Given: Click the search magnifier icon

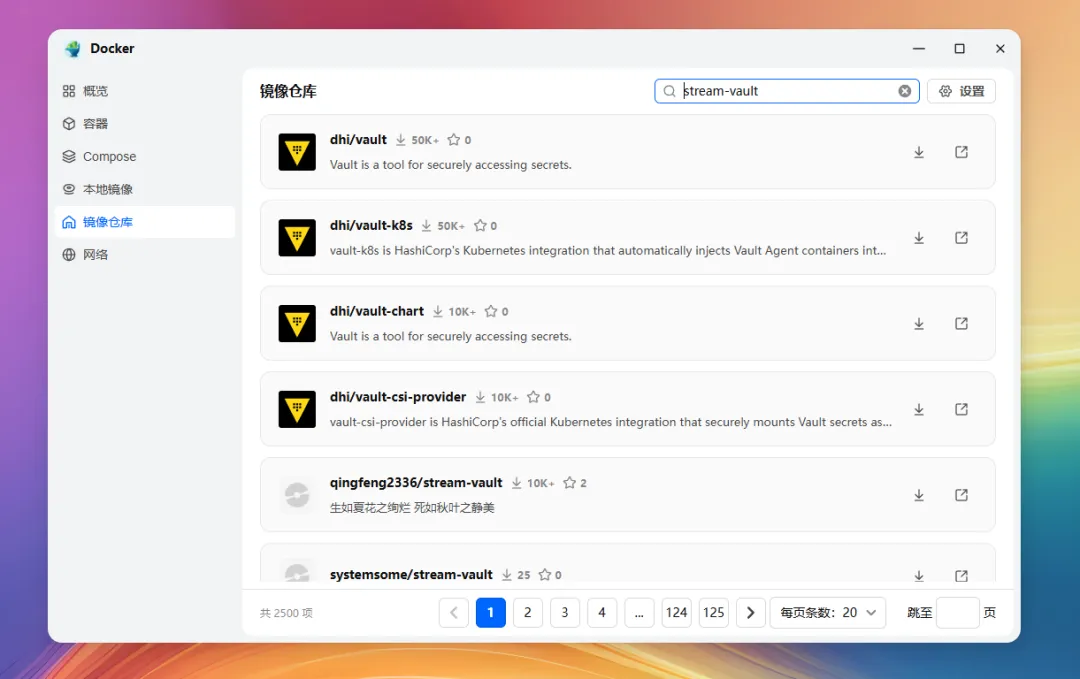Looking at the screenshot, I should point(669,91).
